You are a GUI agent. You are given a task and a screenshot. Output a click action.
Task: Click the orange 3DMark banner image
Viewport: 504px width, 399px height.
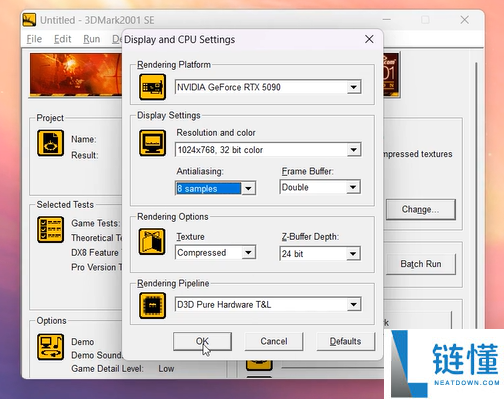(76, 75)
